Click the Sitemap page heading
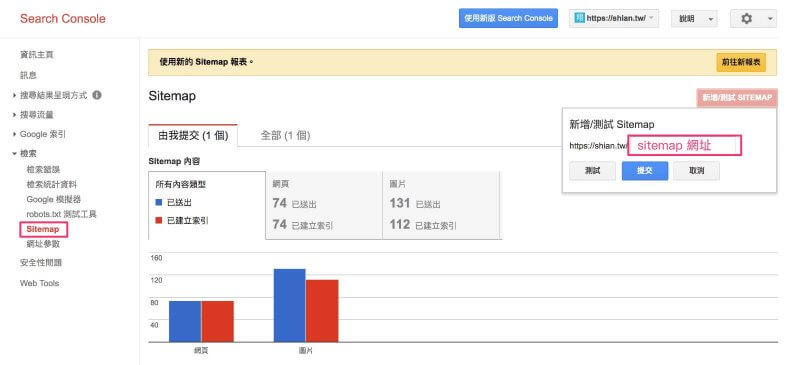Screen dimensions: 800x365 (x=172, y=96)
